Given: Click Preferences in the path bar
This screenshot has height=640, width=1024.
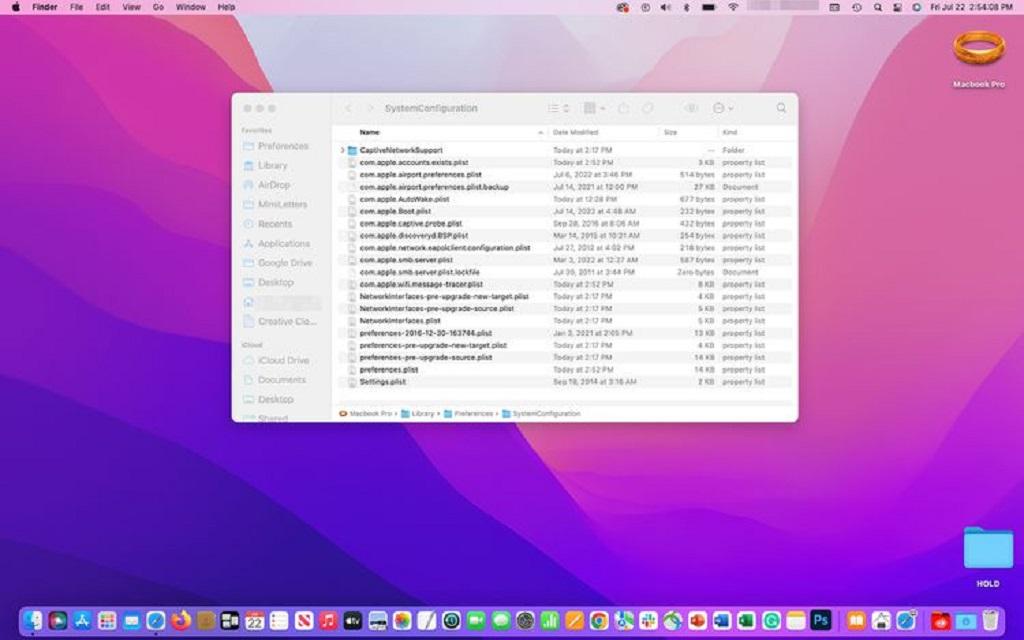Looking at the screenshot, I should [468, 414].
